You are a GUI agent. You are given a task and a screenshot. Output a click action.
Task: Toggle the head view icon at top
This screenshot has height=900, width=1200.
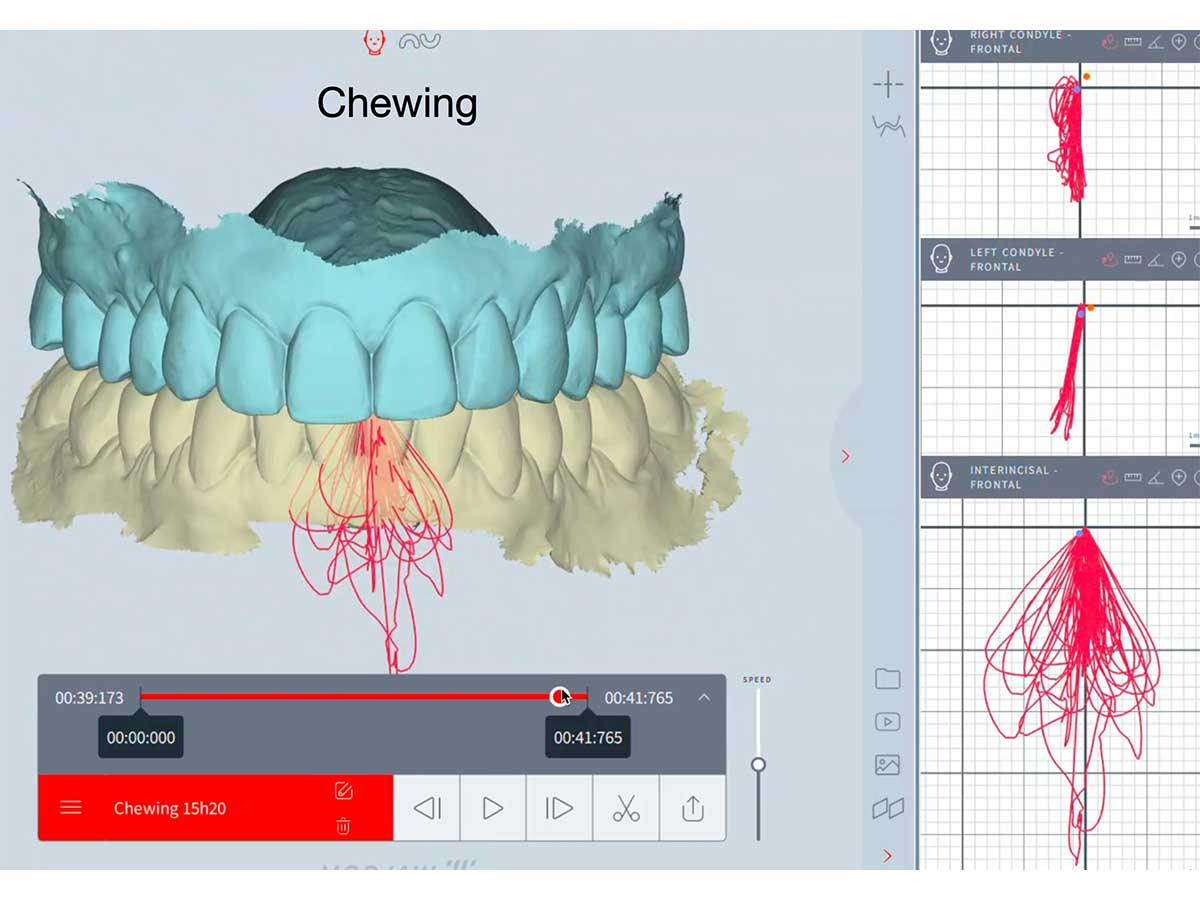pyautogui.click(x=375, y=41)
